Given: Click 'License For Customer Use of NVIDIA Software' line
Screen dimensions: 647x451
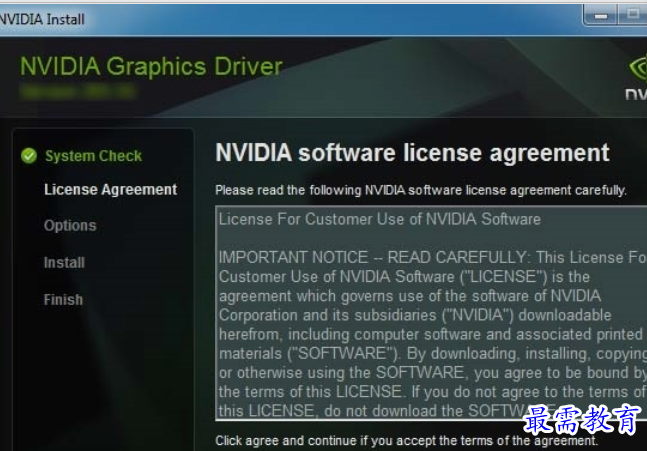Looking at the screenshot, I should point(380,219).
